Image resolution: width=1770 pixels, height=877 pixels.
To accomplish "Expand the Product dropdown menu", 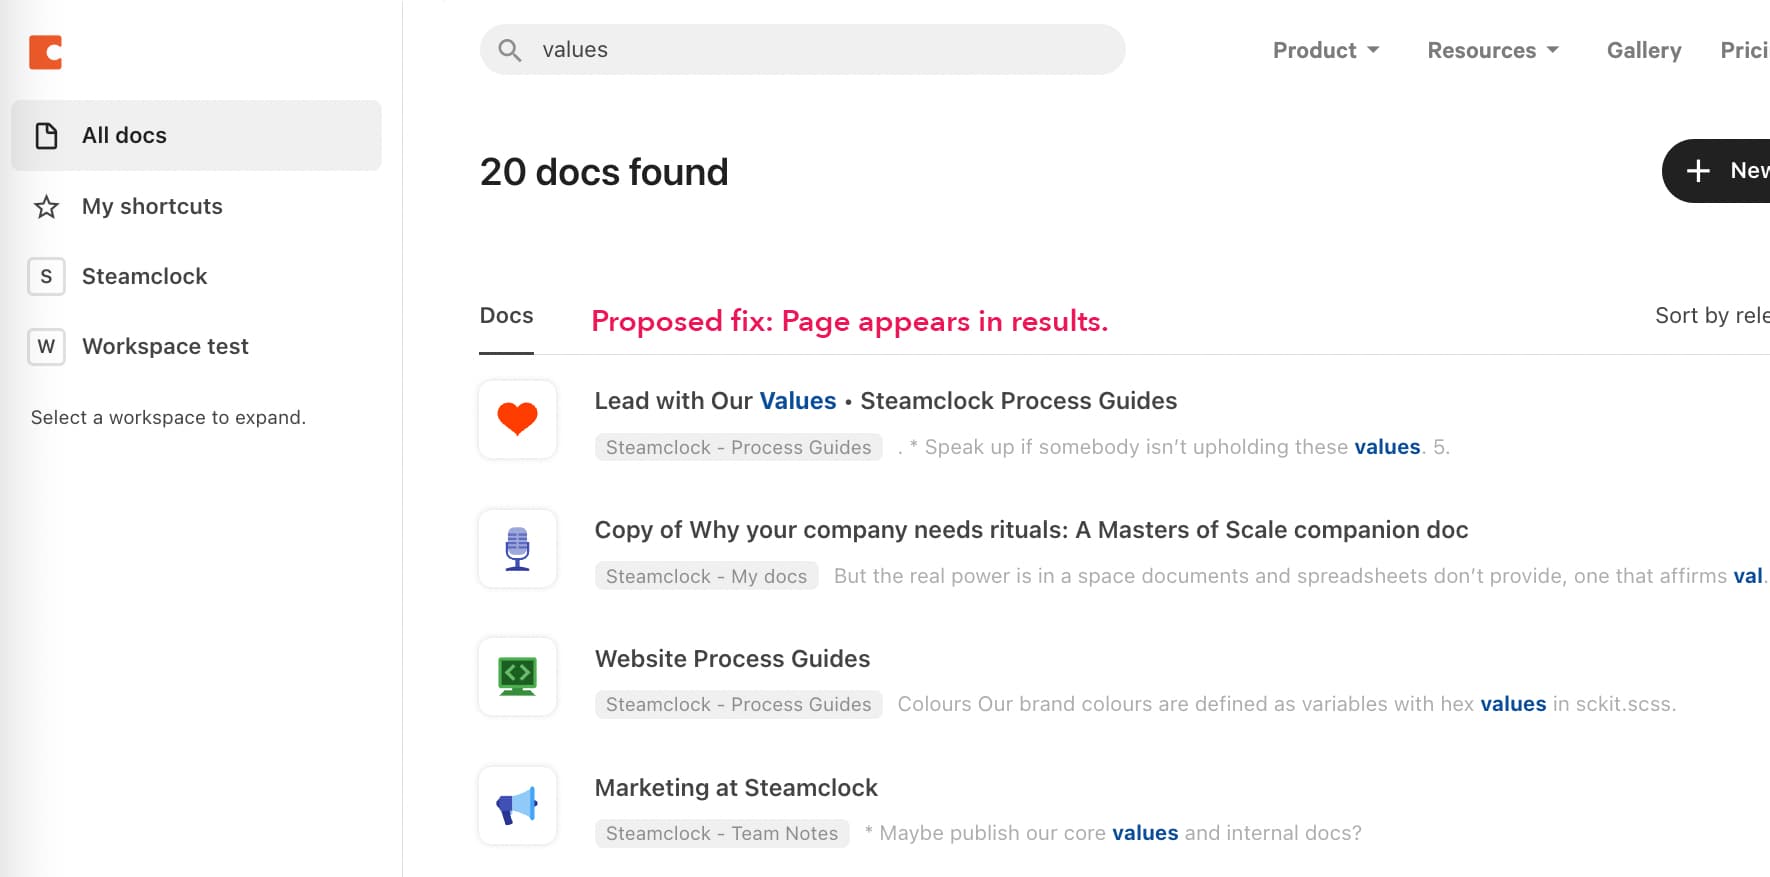I will click(x=1325, y=50).
